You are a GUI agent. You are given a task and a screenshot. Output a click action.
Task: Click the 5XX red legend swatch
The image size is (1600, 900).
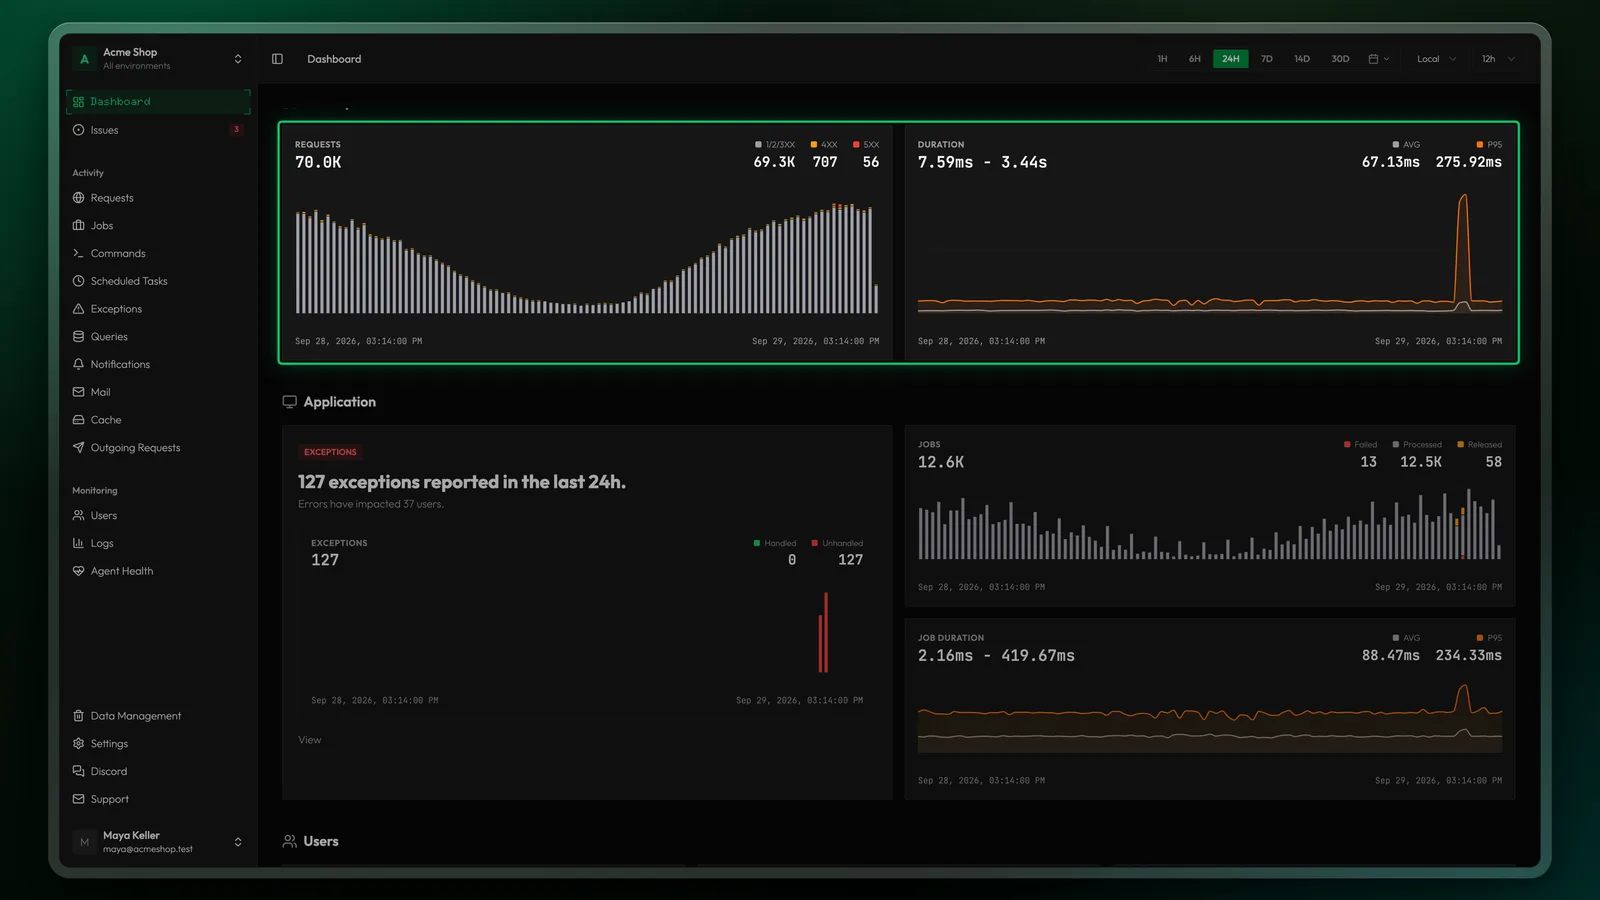(x=856, y=145)
